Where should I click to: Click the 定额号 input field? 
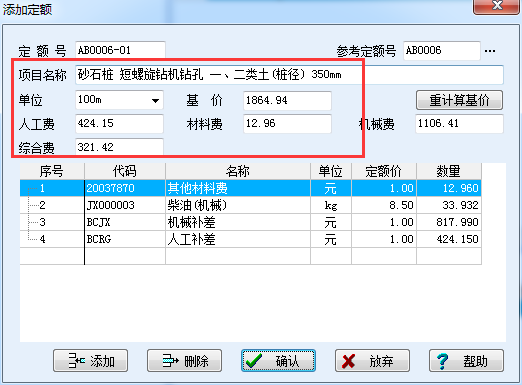[x=120, y=51]
